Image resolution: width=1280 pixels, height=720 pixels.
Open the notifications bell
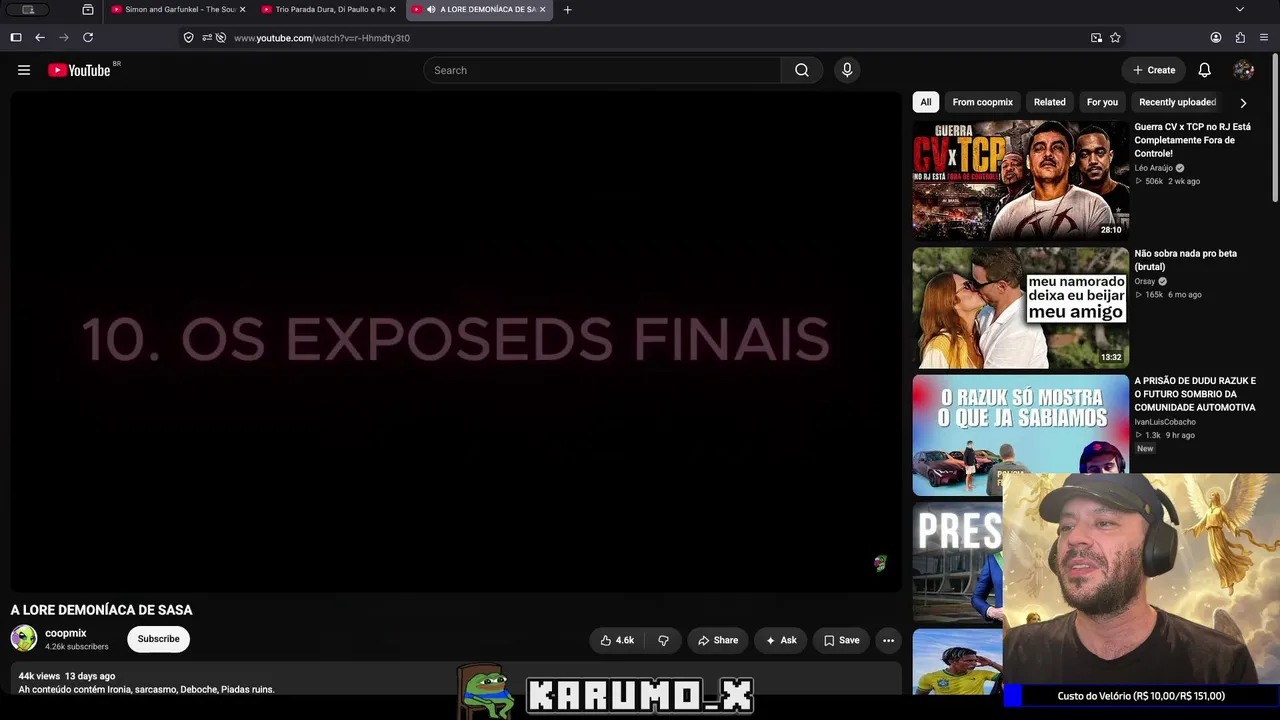click(x=1205, y=70)
